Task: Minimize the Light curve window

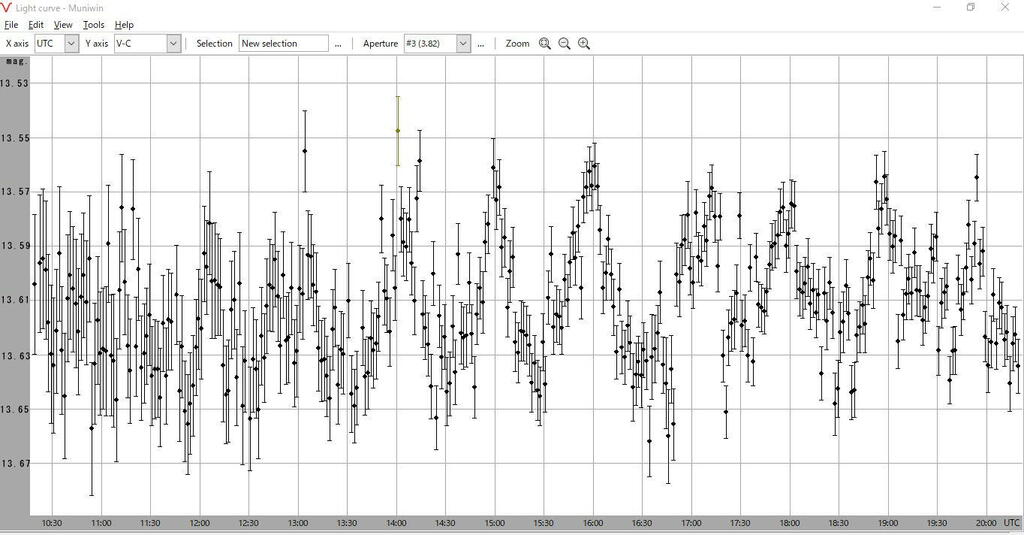Action: [x=937, y=7]
